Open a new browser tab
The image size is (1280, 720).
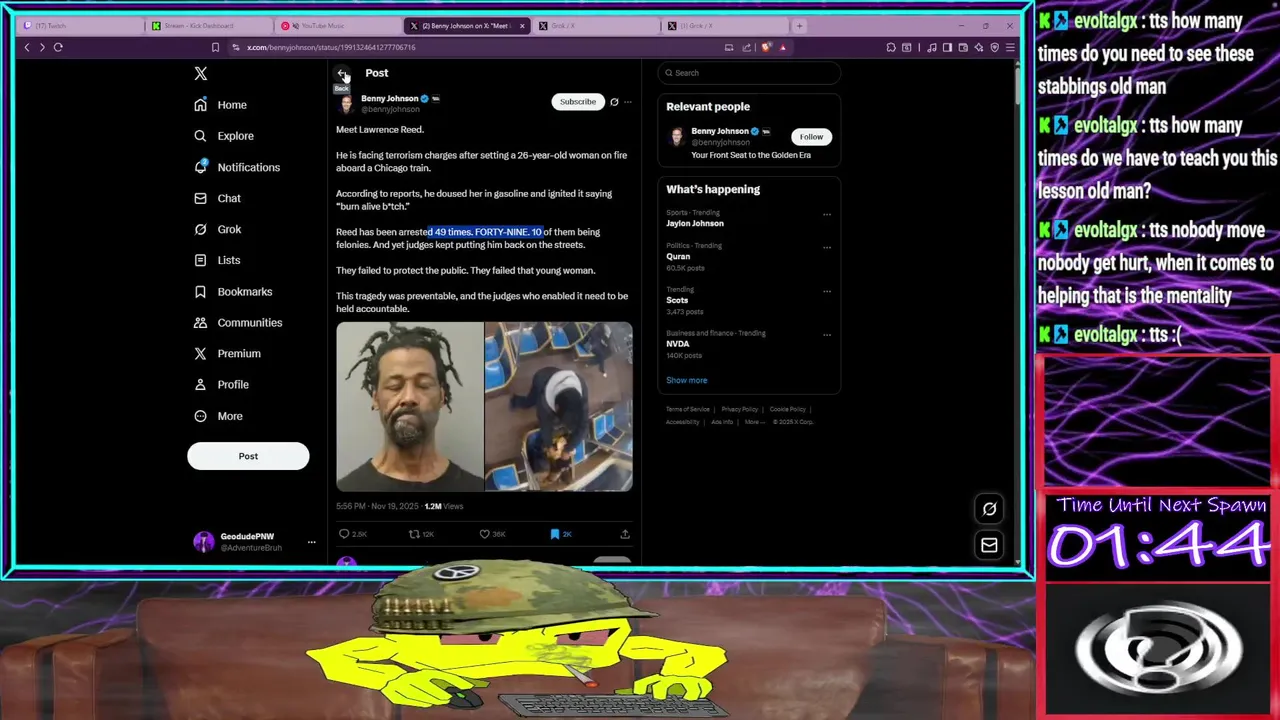[x=799, y=26]
